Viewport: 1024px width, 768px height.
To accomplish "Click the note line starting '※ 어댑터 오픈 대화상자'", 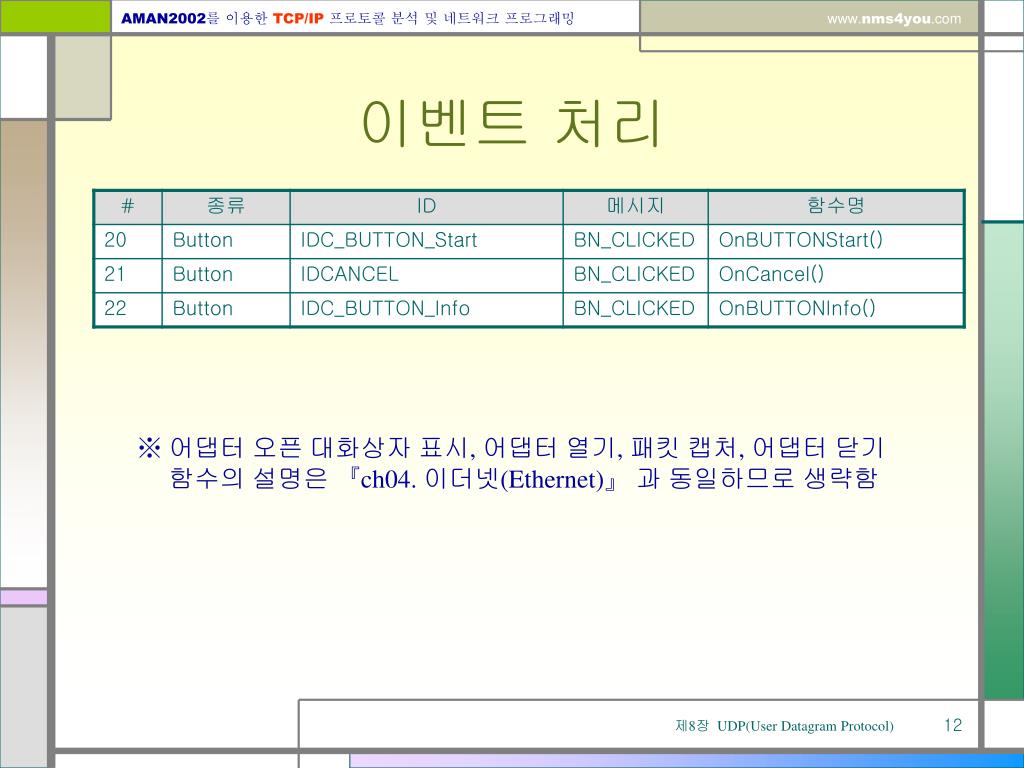I will (x=511, y=448).
